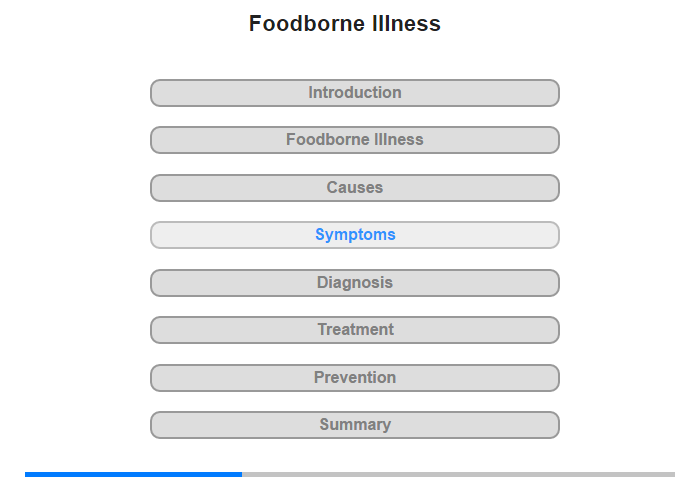Jump to the Prevention section
This screenshot has width=700, height=480.
[354, 378]
